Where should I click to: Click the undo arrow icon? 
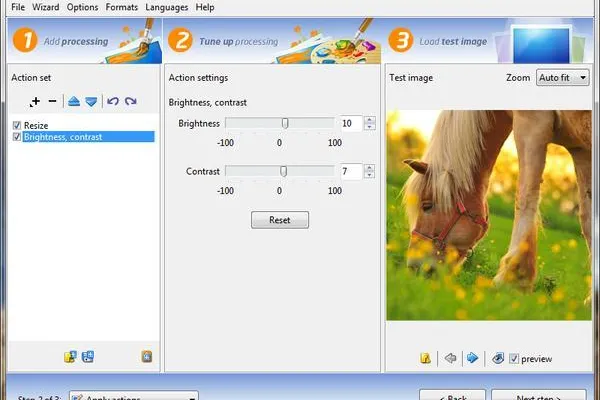pyautogui.click(x=112, y=101)
